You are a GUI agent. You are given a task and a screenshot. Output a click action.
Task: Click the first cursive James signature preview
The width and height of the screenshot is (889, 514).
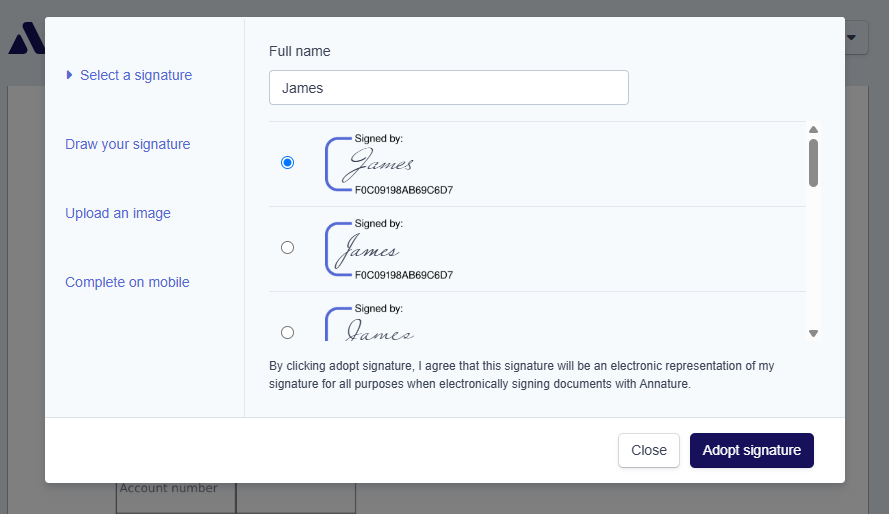click(389, 164)
